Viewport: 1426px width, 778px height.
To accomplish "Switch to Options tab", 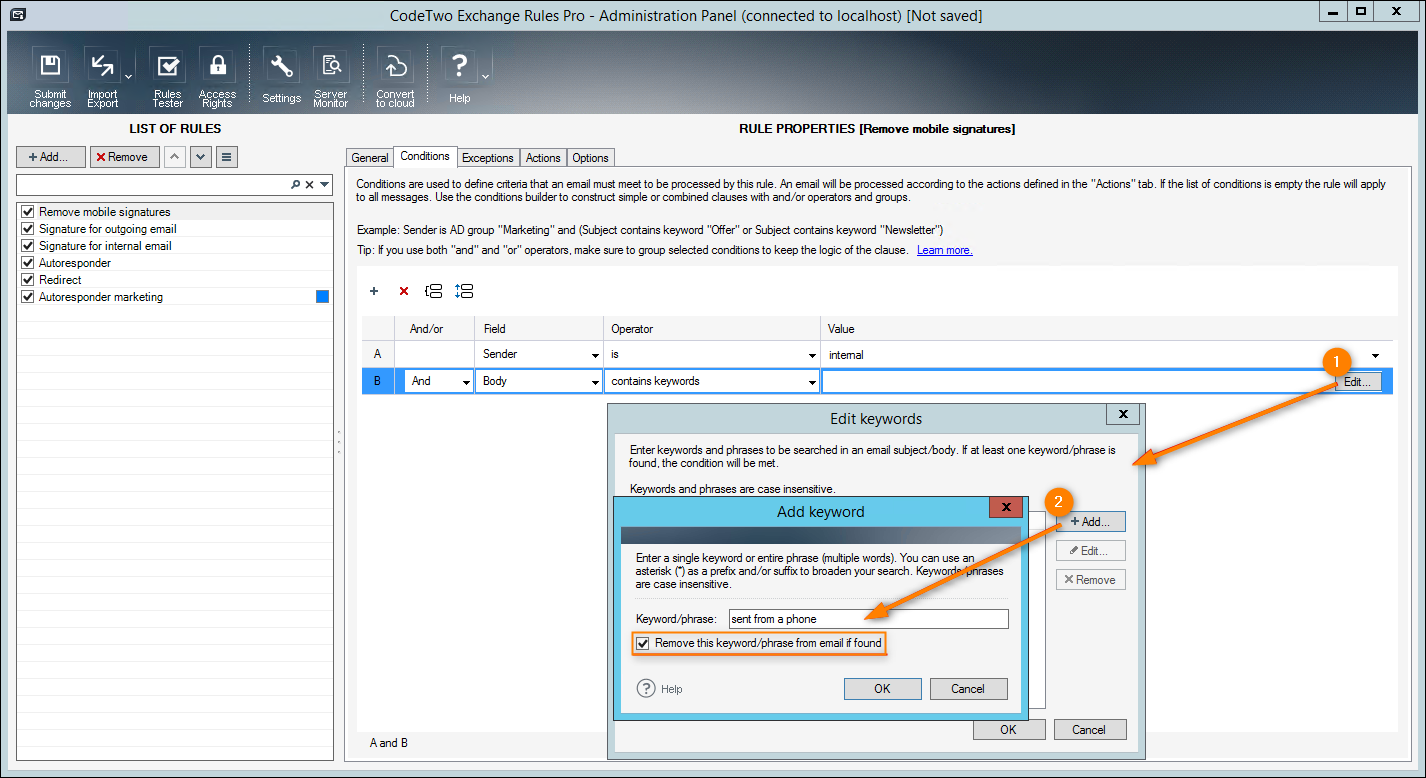I will [x=591, y=158].
